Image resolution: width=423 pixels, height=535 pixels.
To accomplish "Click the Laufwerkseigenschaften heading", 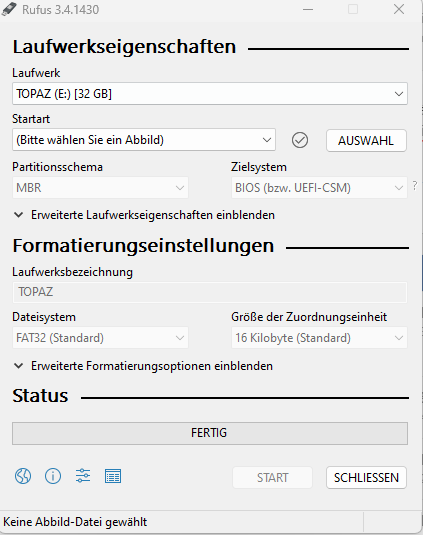I will 124,47.
